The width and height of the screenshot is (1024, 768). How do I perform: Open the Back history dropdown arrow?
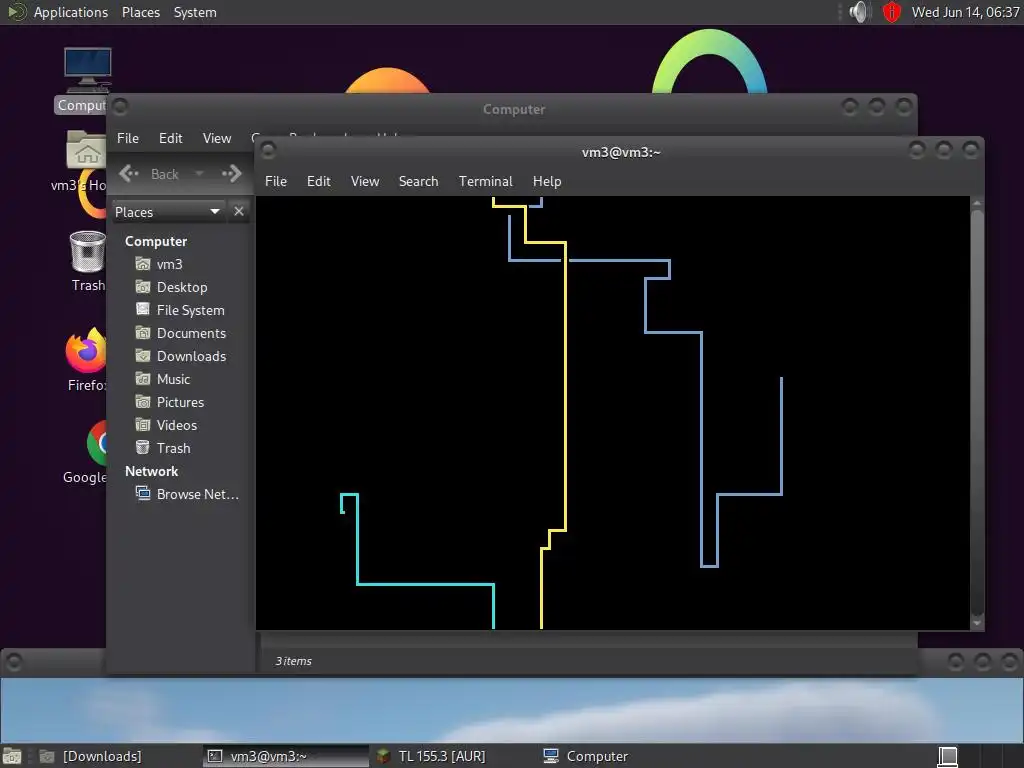point(199,174)
